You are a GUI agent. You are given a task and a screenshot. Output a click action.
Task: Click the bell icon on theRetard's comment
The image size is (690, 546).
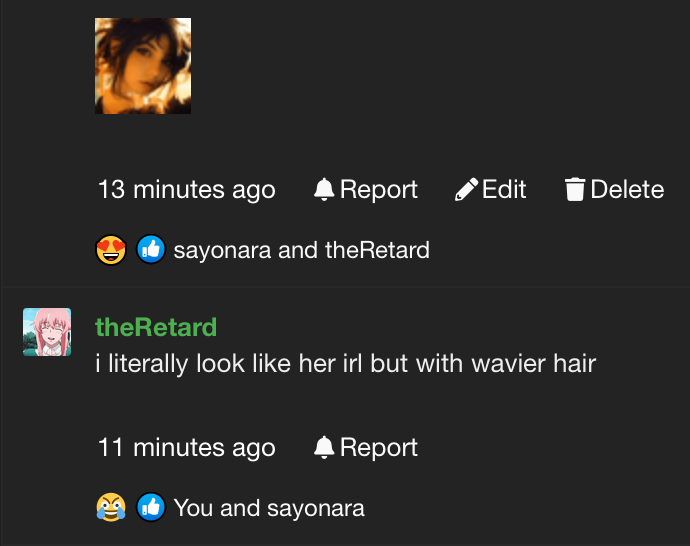(324, 447)
